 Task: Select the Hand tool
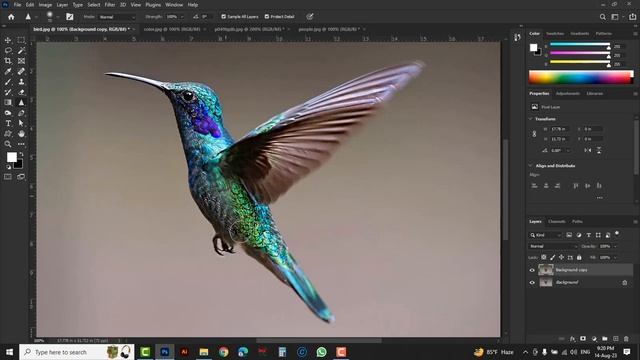(21, 133)
